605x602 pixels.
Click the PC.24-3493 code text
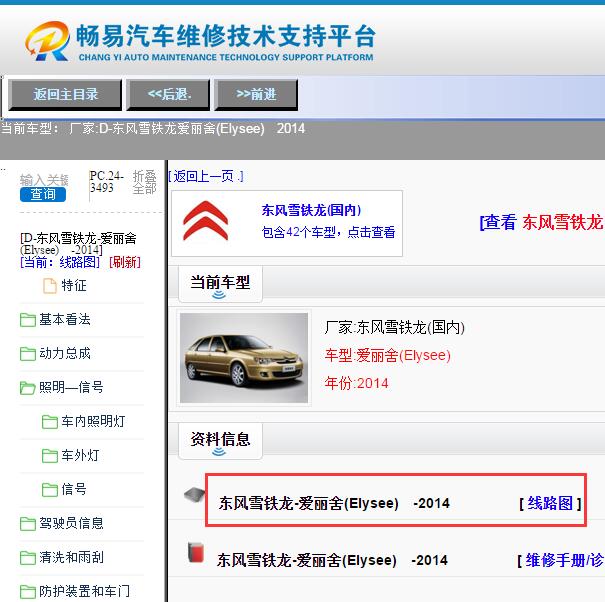[106, 181]
